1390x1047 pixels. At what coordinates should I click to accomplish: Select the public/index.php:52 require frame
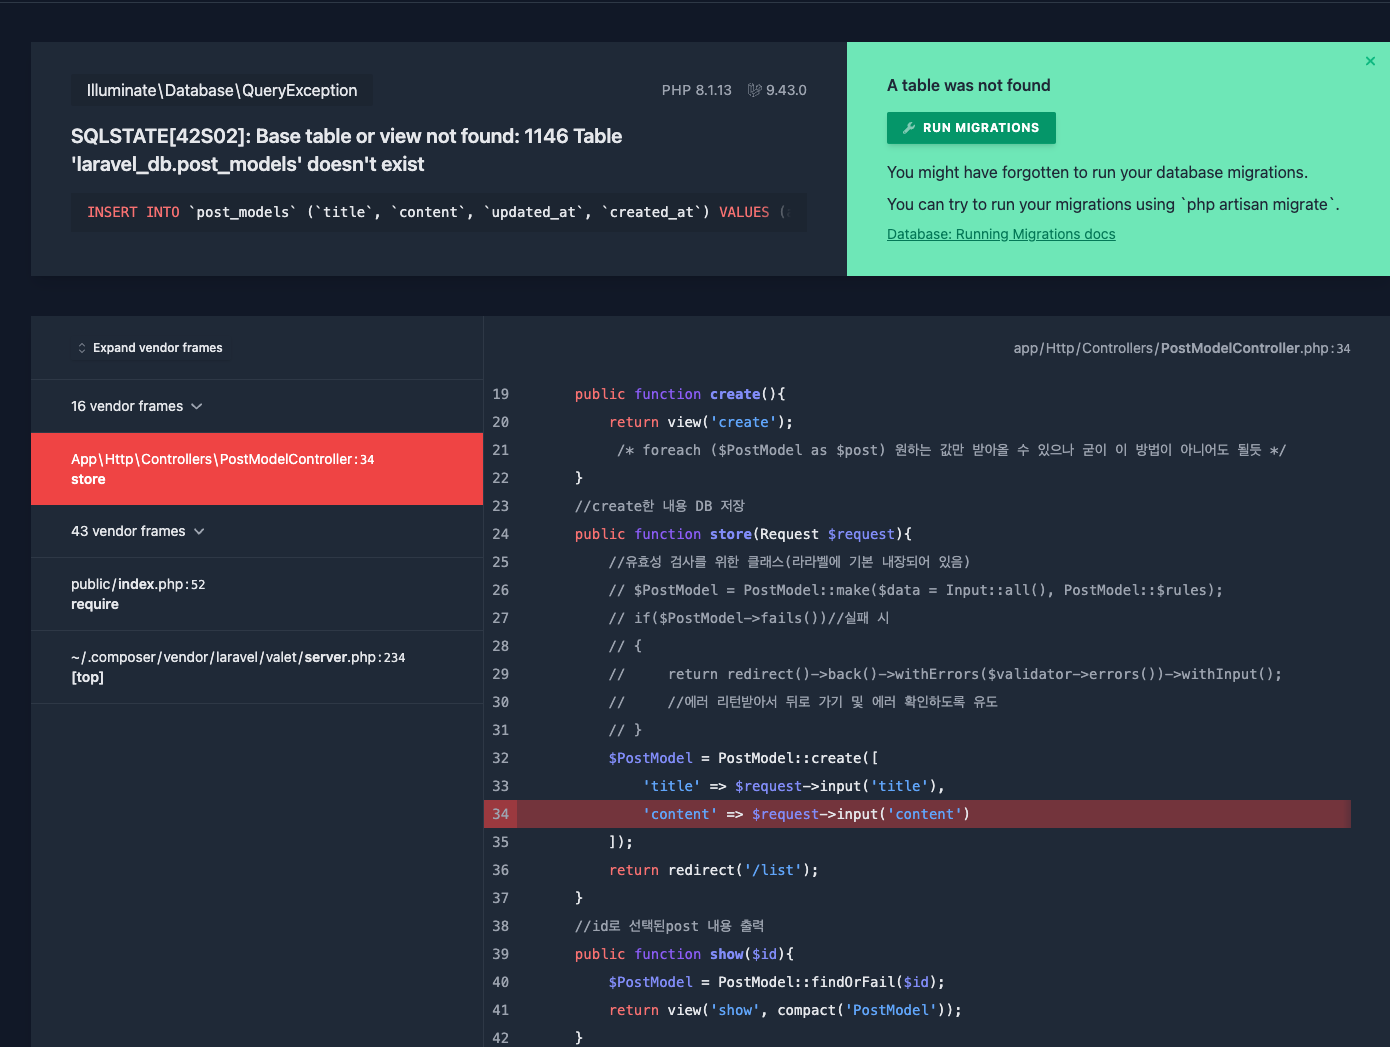[257, 594]
